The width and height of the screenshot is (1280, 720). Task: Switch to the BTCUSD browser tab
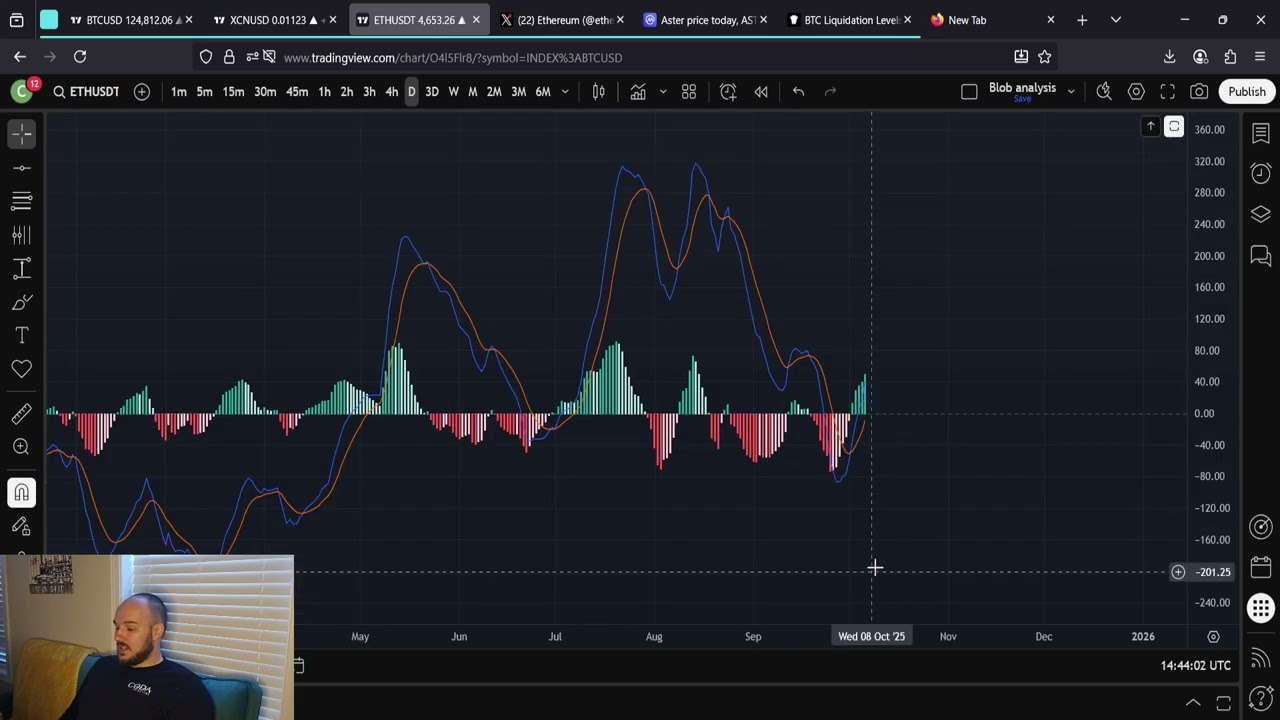pos(128,20)
